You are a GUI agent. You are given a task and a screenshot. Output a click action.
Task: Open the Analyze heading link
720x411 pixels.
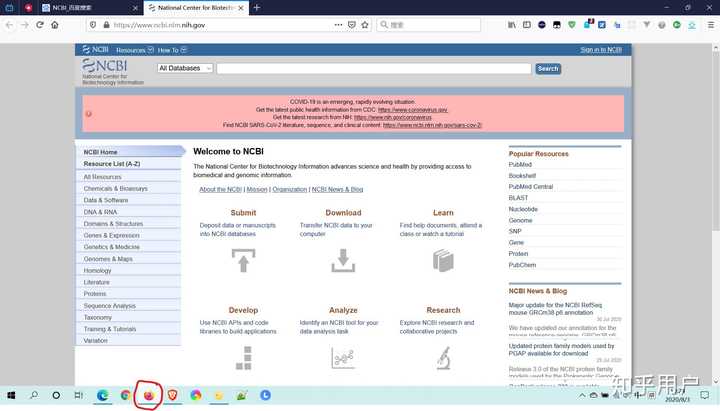pyautogui.click(x=343, y=310)
